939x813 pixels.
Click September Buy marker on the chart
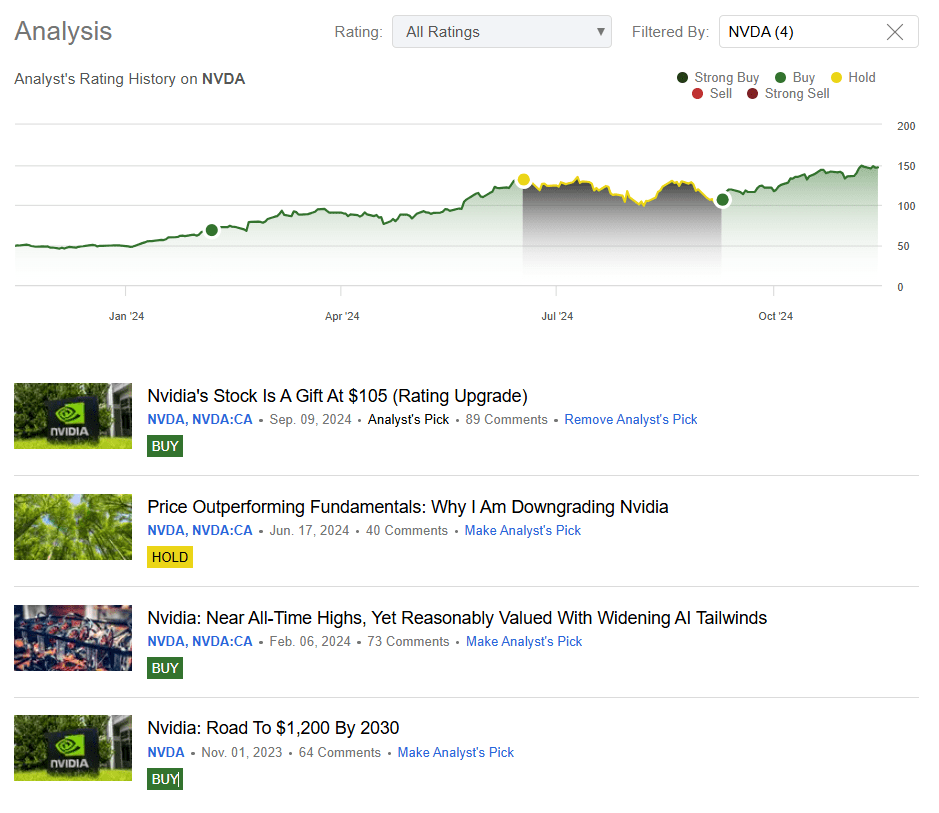click(723, 200)
